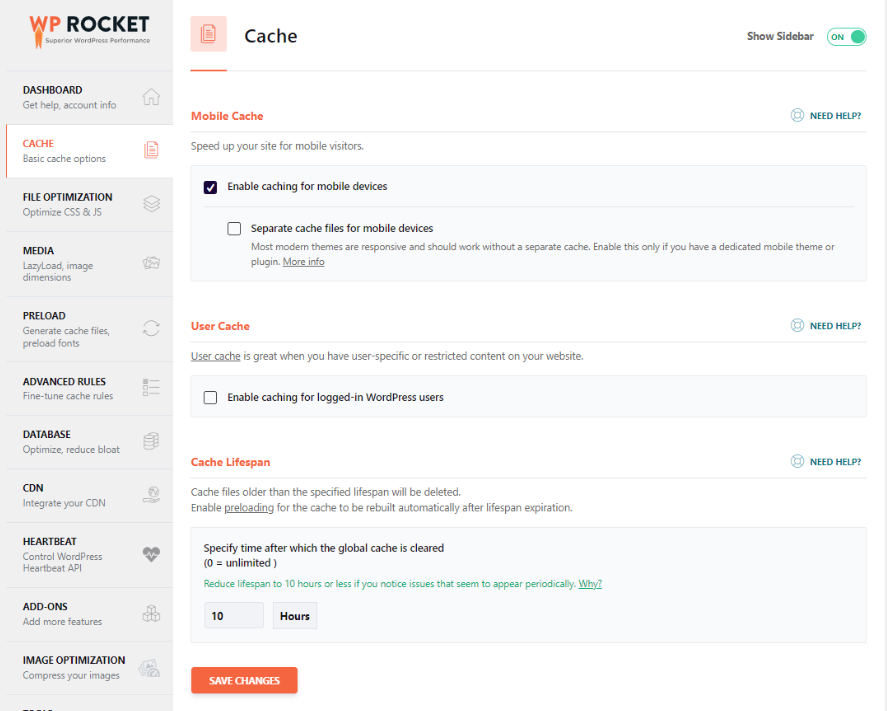Screen dimensions: 887x711
Task: Enable caching for logged-in WordPress users
Action: [210, 397]
